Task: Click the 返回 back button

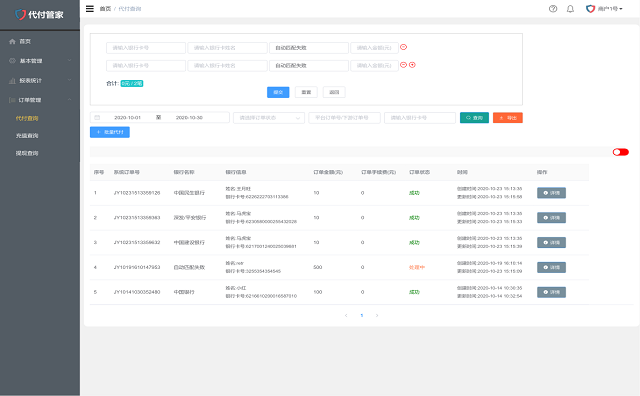Action: coord(334,92)
